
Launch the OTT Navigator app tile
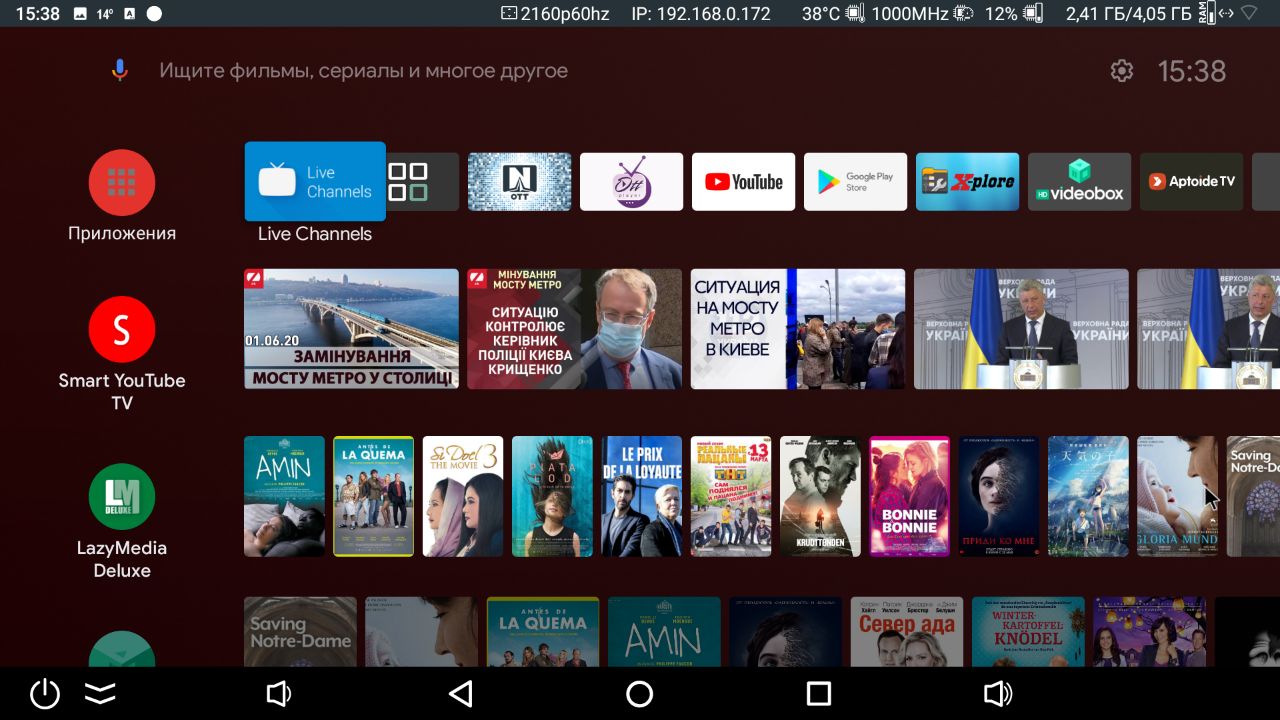520,182
